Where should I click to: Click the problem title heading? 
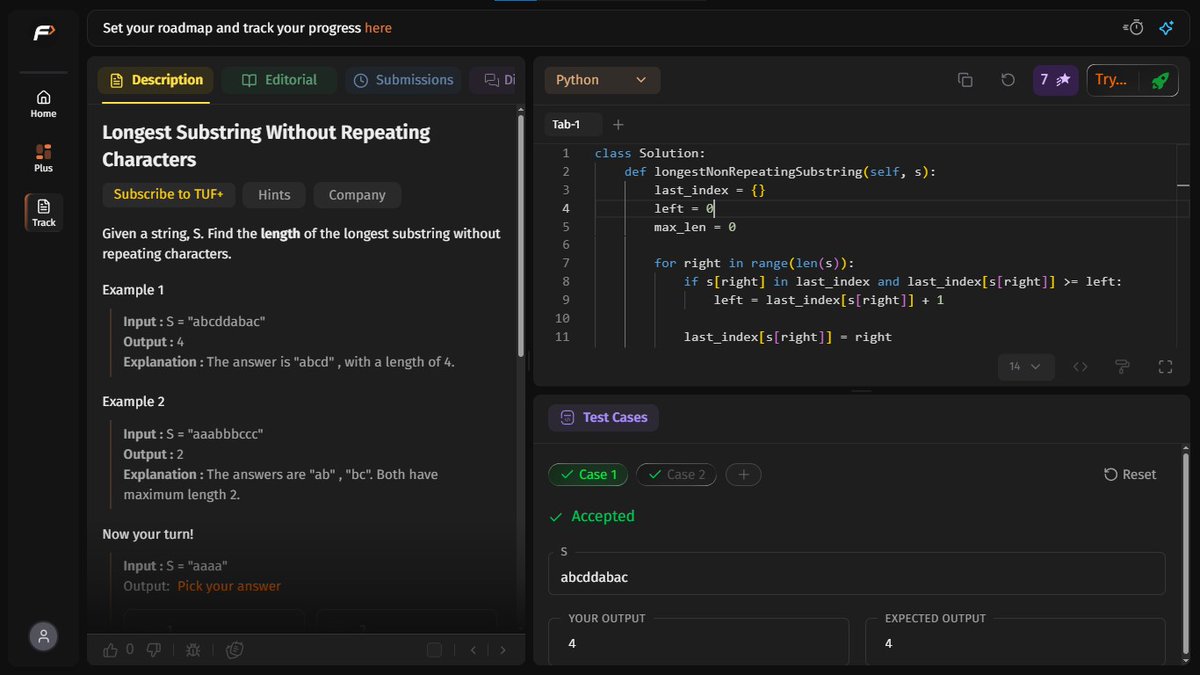coord(266,146)
